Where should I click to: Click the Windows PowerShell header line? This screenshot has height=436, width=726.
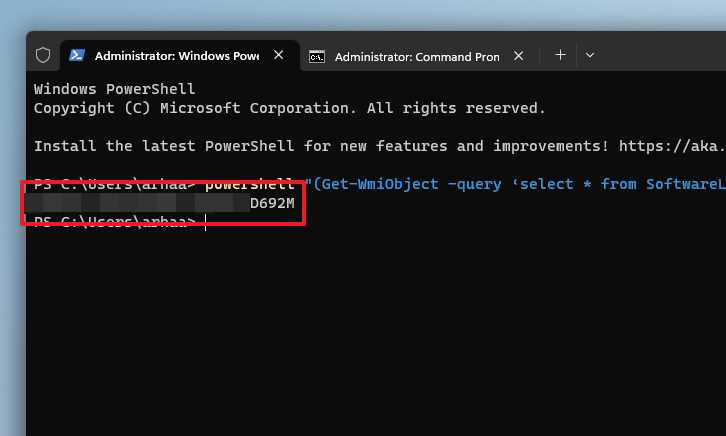pos(114,89)
